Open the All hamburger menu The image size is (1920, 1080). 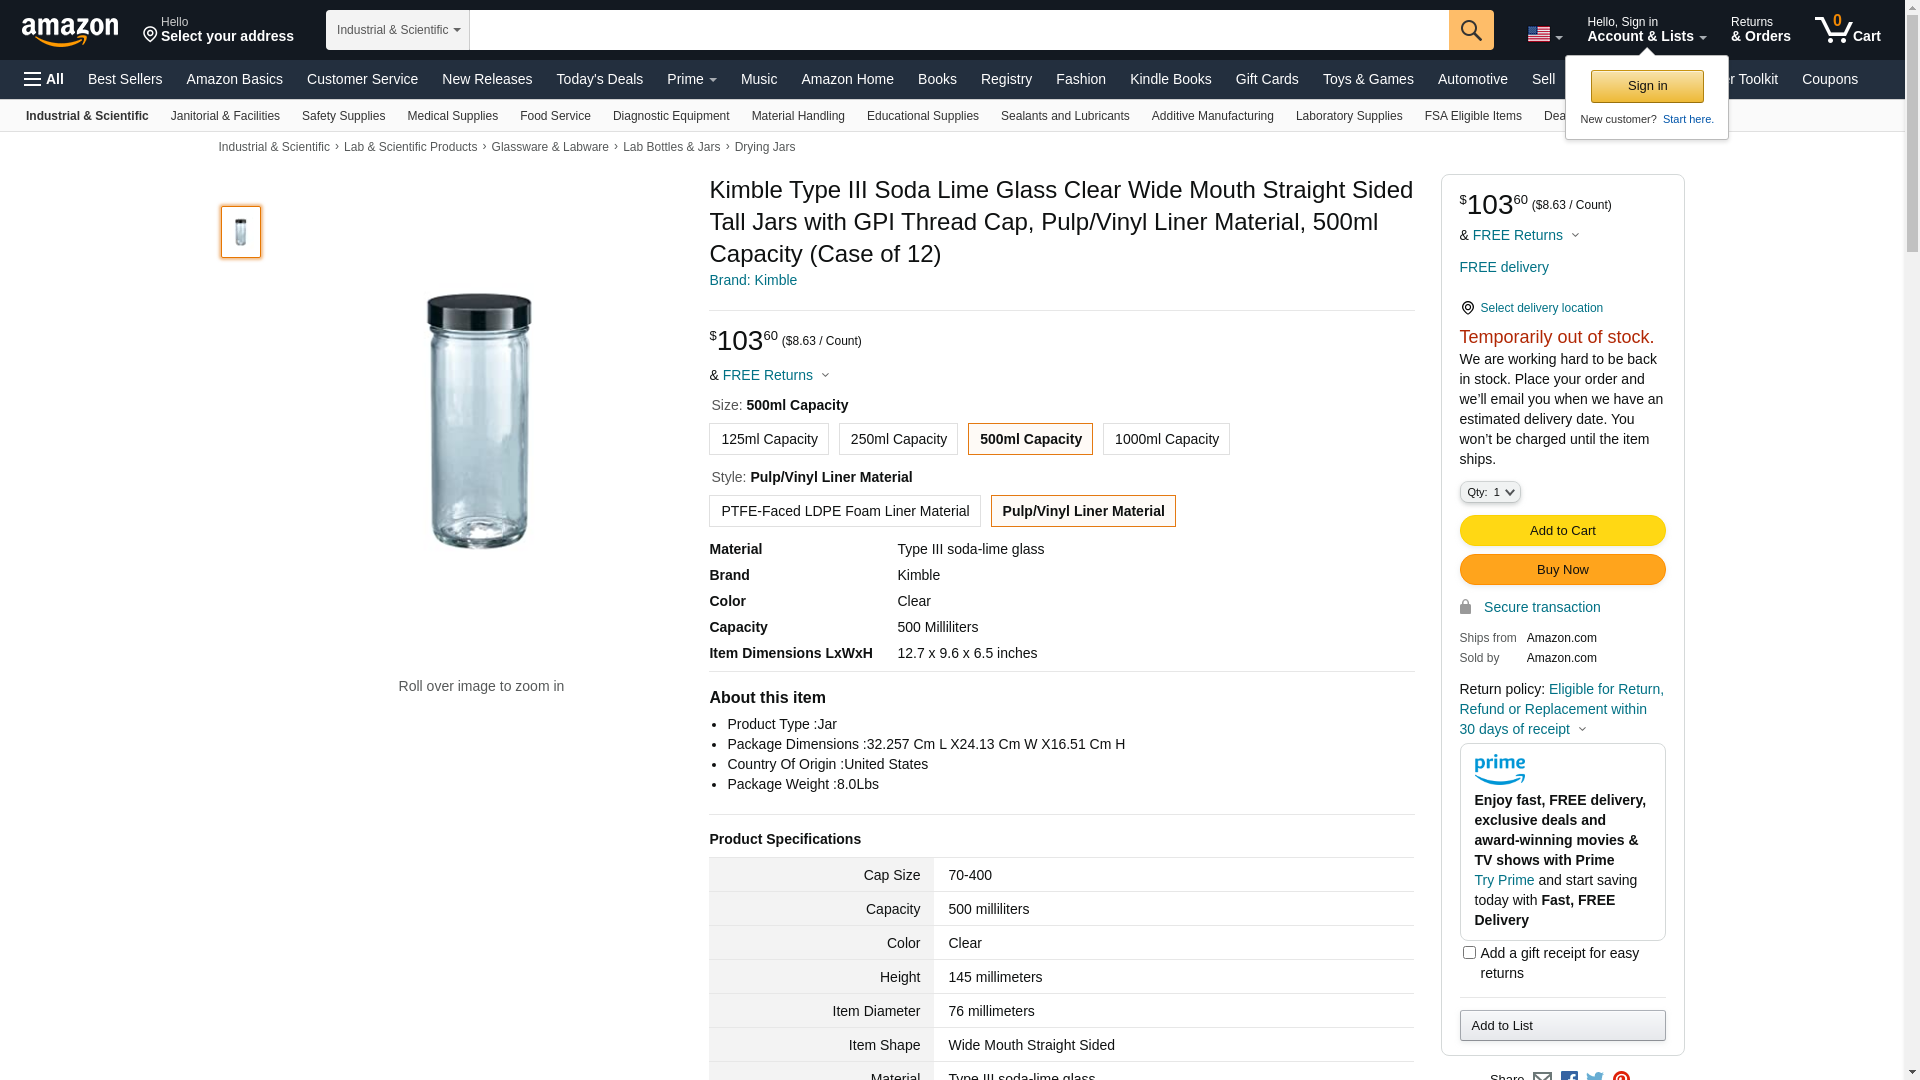[44, 79]
